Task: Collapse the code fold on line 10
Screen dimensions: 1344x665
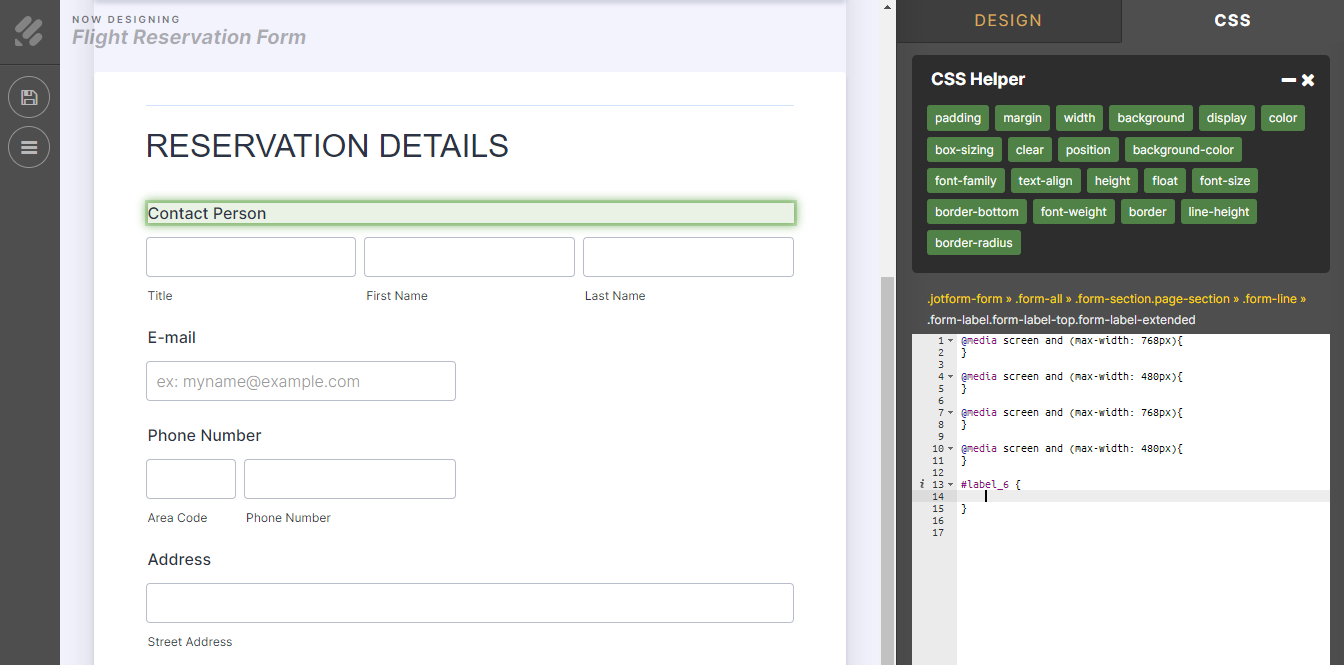Action: (x=951, y=449)
